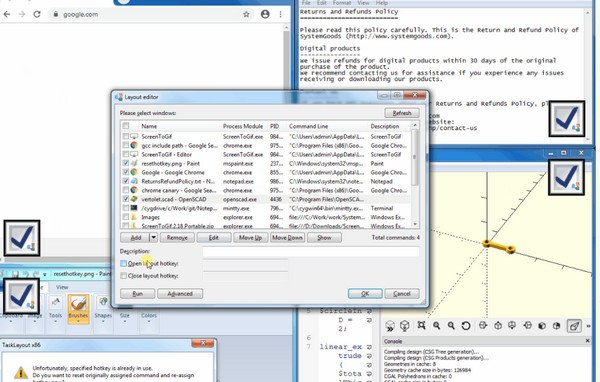This screenshot has height=382, width=600.
Task: Uncheck the Google - Google Chrome row
Action: click(x=126, y=172)
